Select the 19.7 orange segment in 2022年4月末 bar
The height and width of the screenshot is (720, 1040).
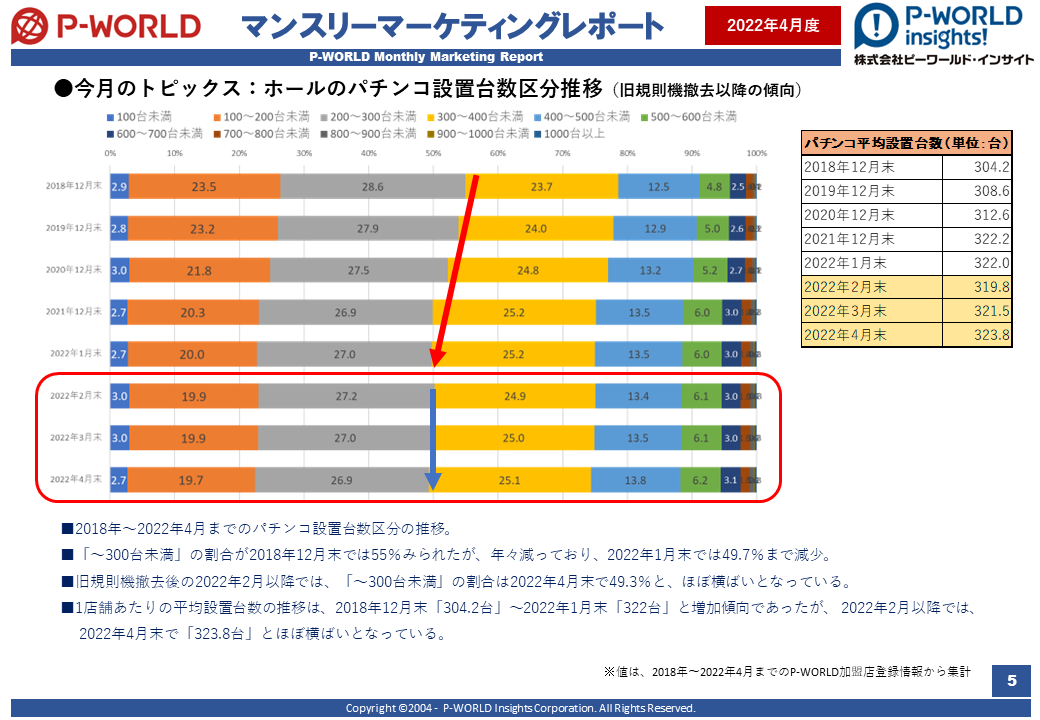(192, 480)
